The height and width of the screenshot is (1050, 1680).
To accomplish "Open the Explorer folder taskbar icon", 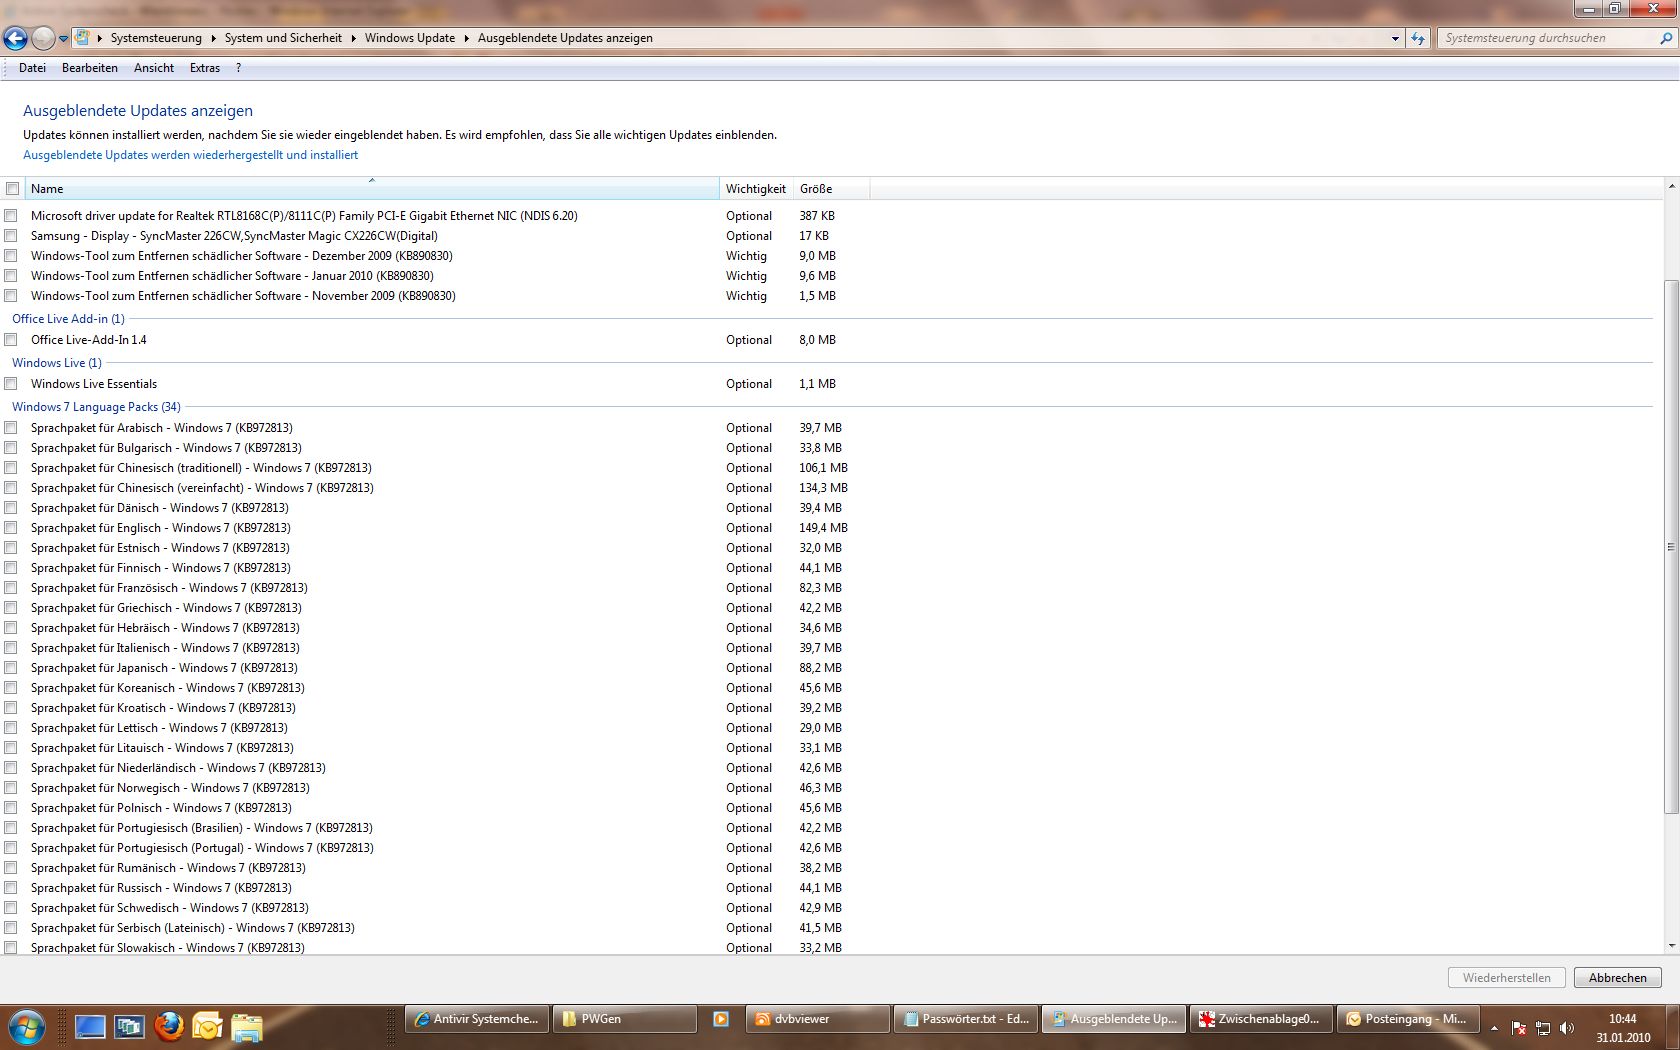I will click(x=246, y=1027).
